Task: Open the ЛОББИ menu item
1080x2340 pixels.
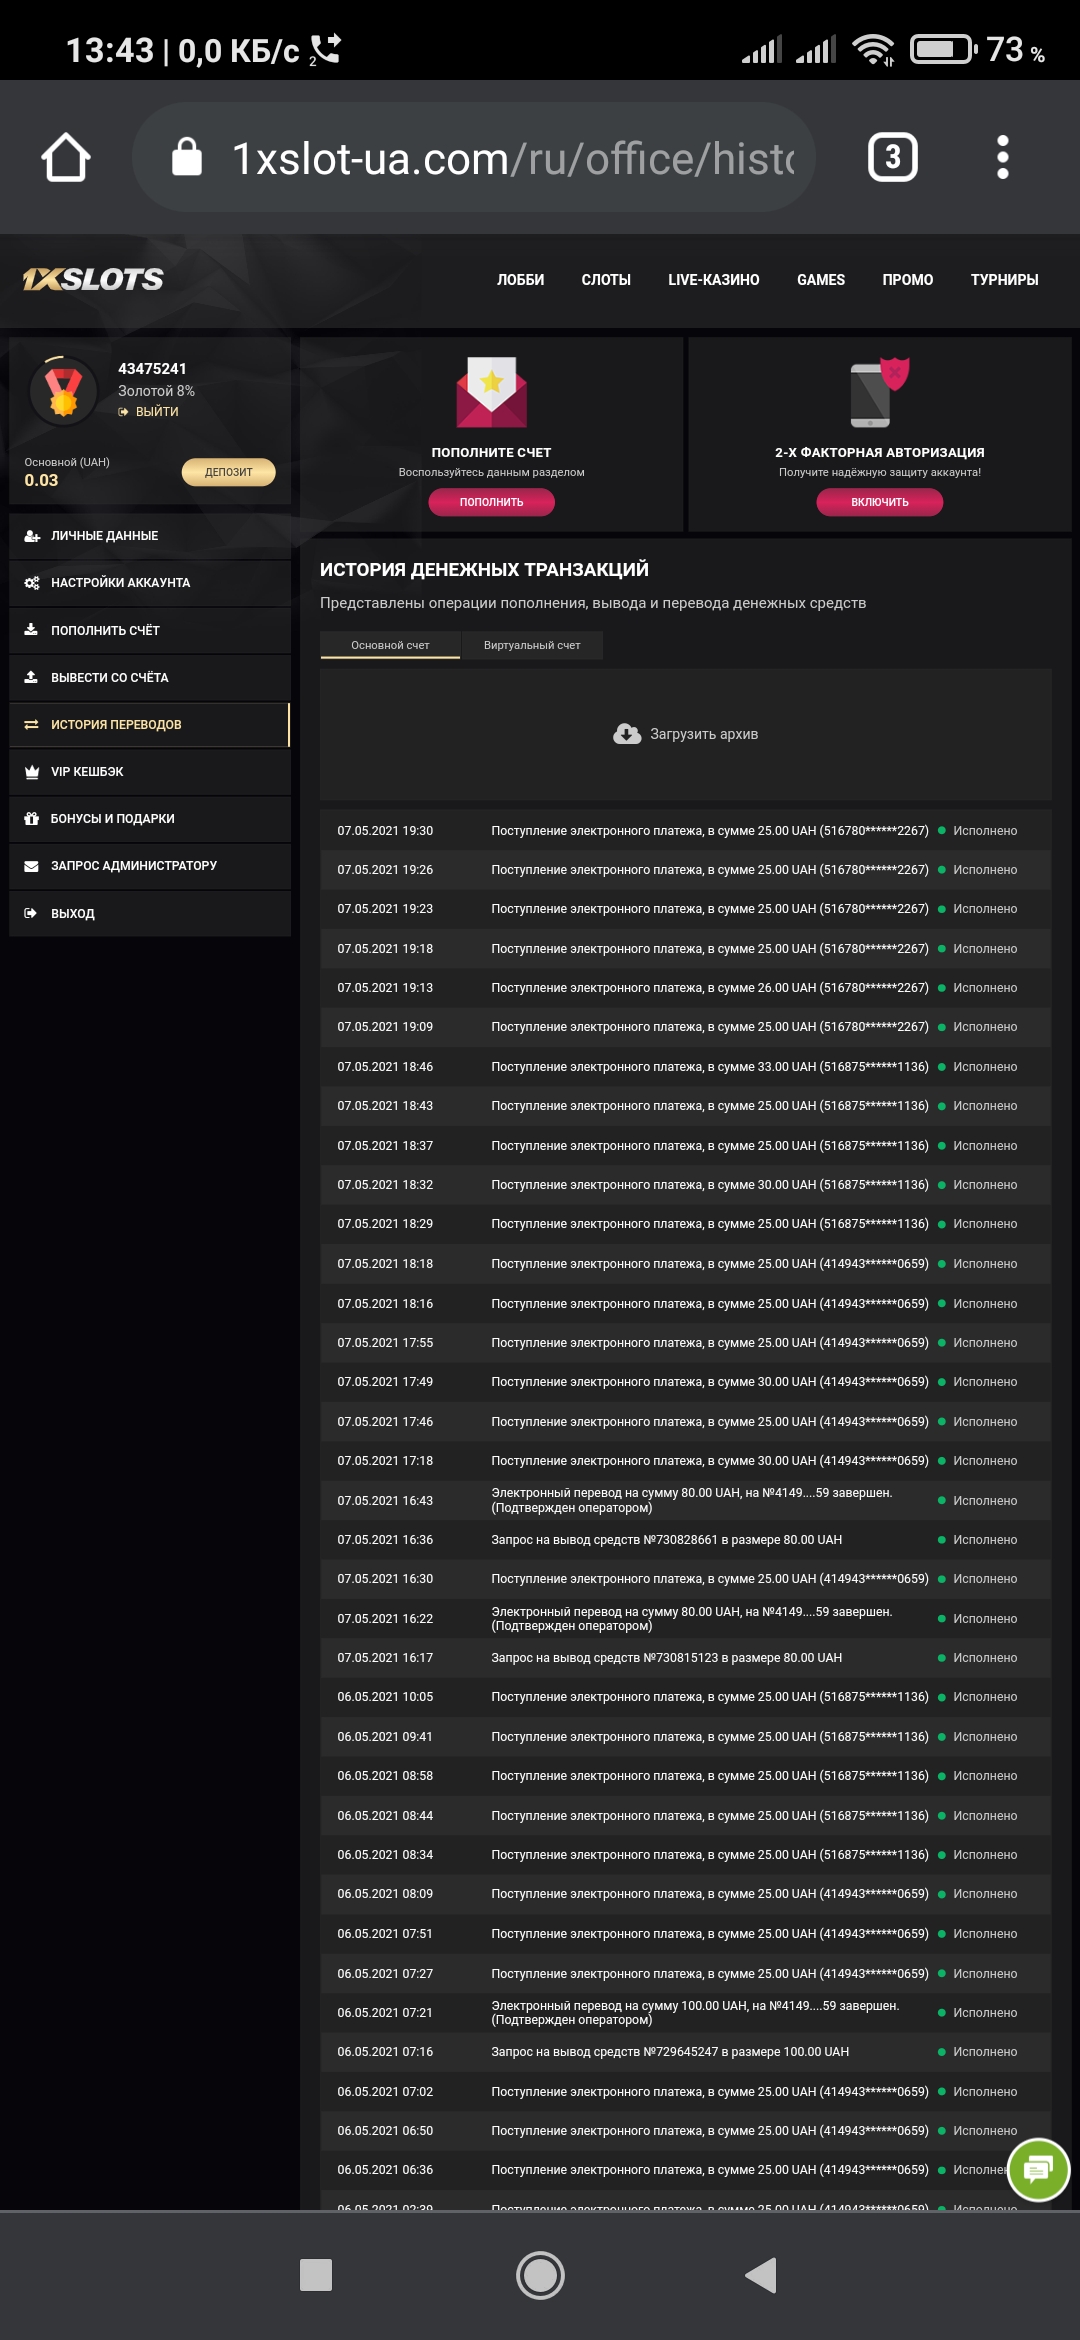Action: [520, 280]
